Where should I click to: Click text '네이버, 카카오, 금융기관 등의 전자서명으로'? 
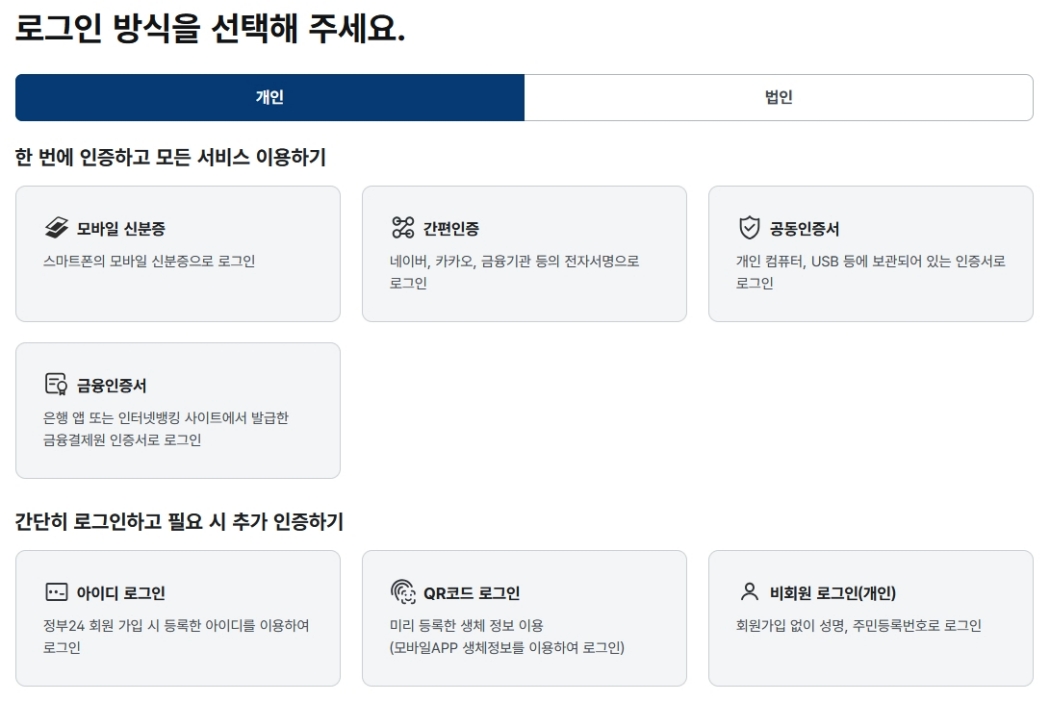coord(514,261)
